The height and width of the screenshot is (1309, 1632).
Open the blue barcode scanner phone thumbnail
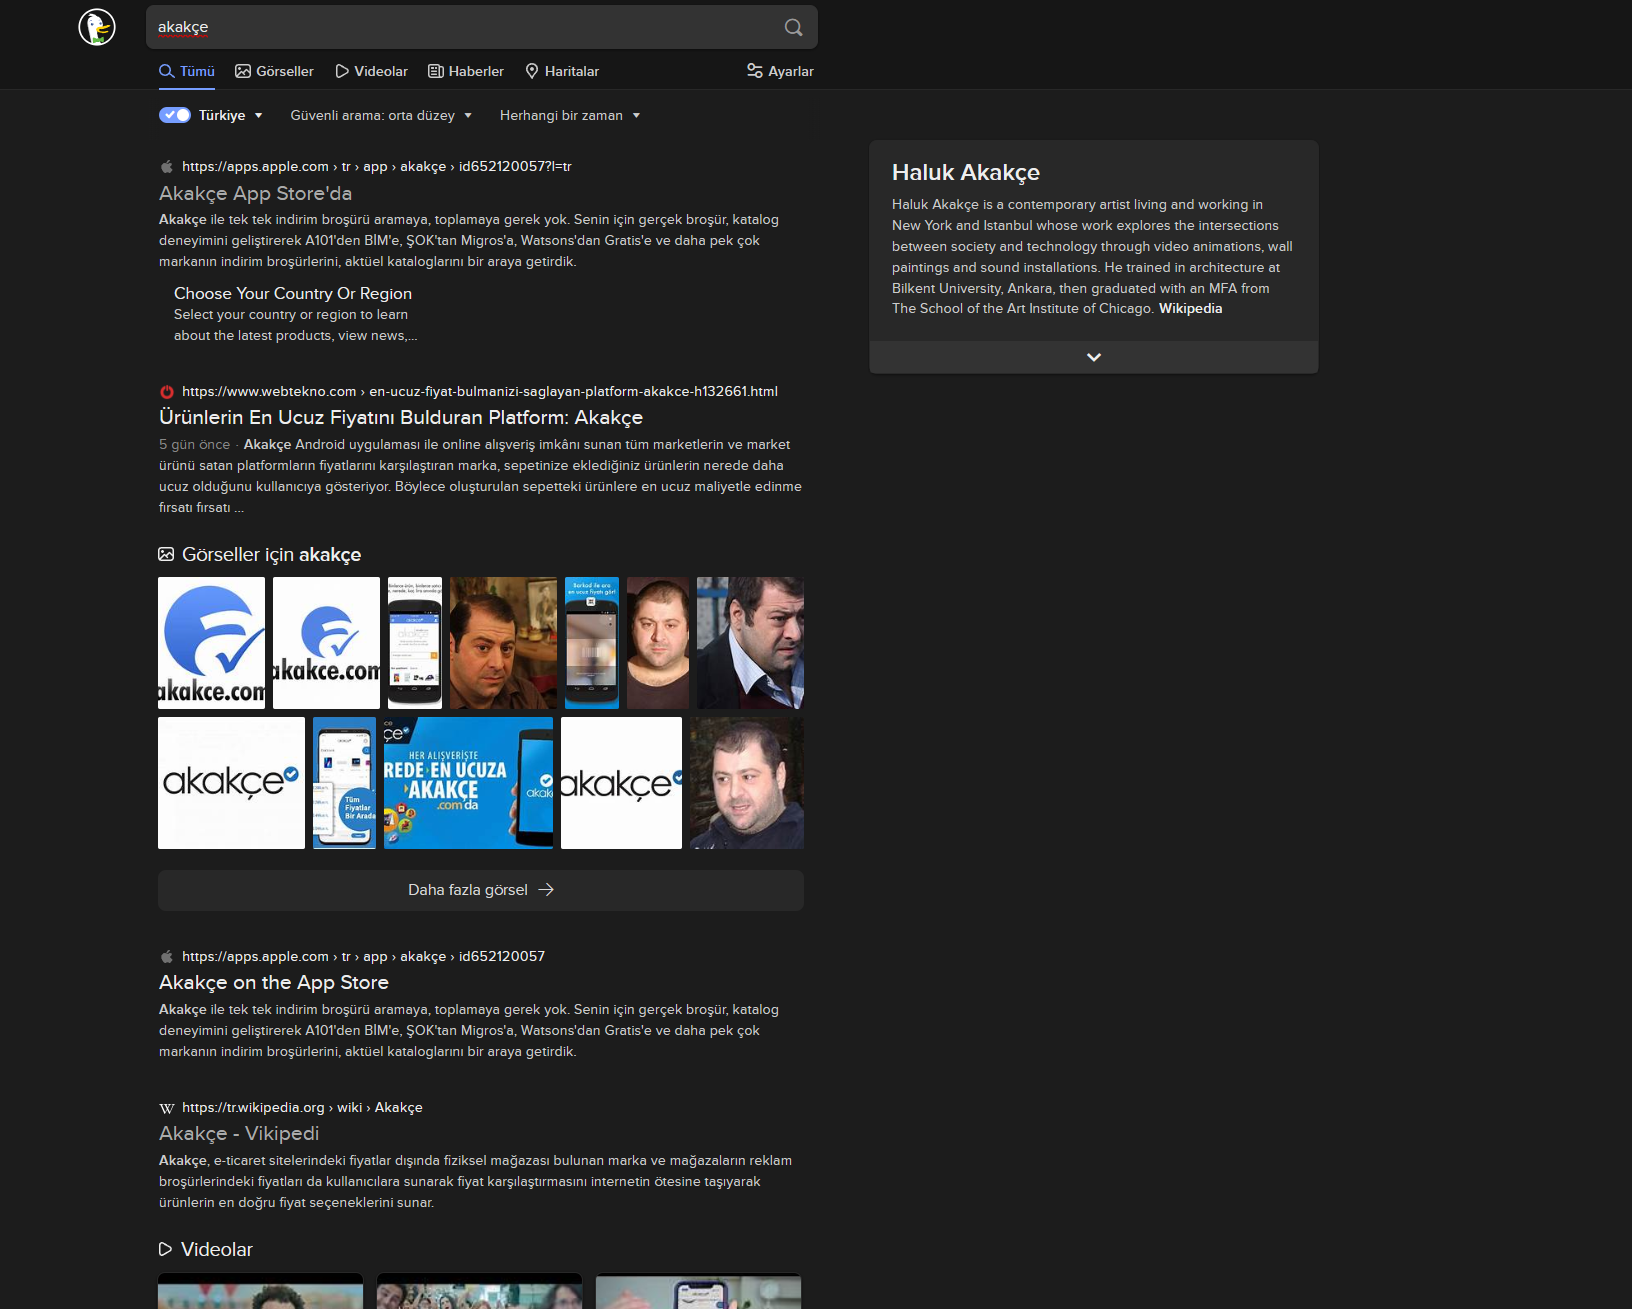(592, 643)
